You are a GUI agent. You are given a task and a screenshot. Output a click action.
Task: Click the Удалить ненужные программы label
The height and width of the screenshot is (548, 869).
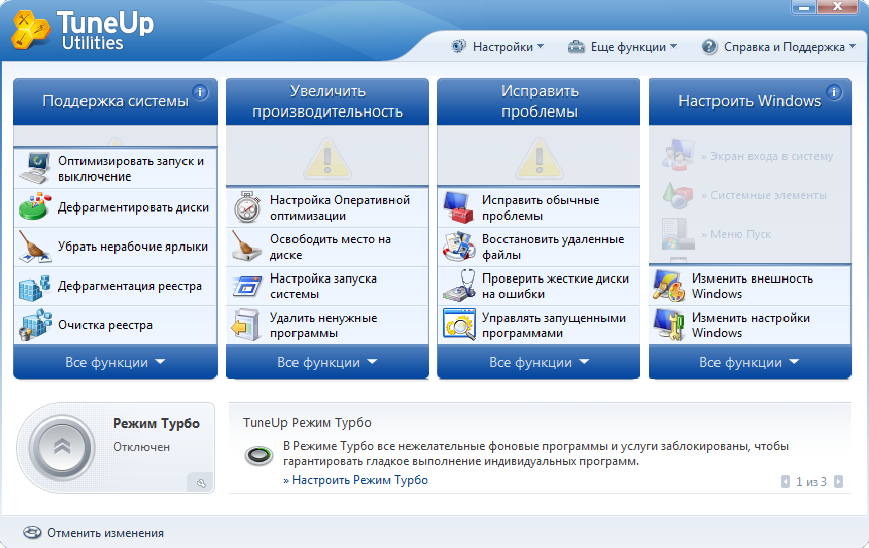click(x=324, y=325)
